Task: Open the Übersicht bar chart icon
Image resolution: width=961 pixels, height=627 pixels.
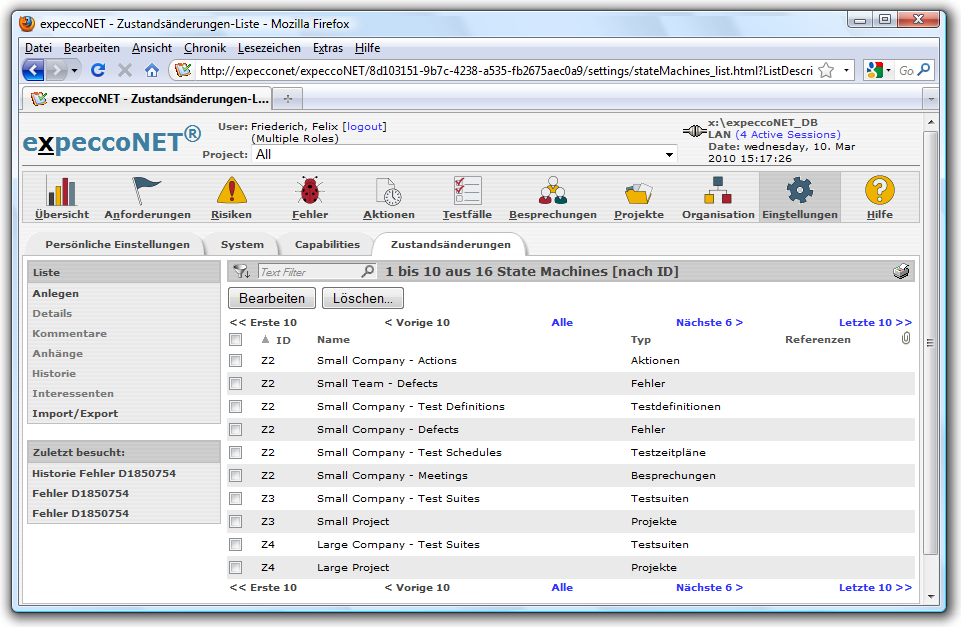Action: [x=62, y=191]
